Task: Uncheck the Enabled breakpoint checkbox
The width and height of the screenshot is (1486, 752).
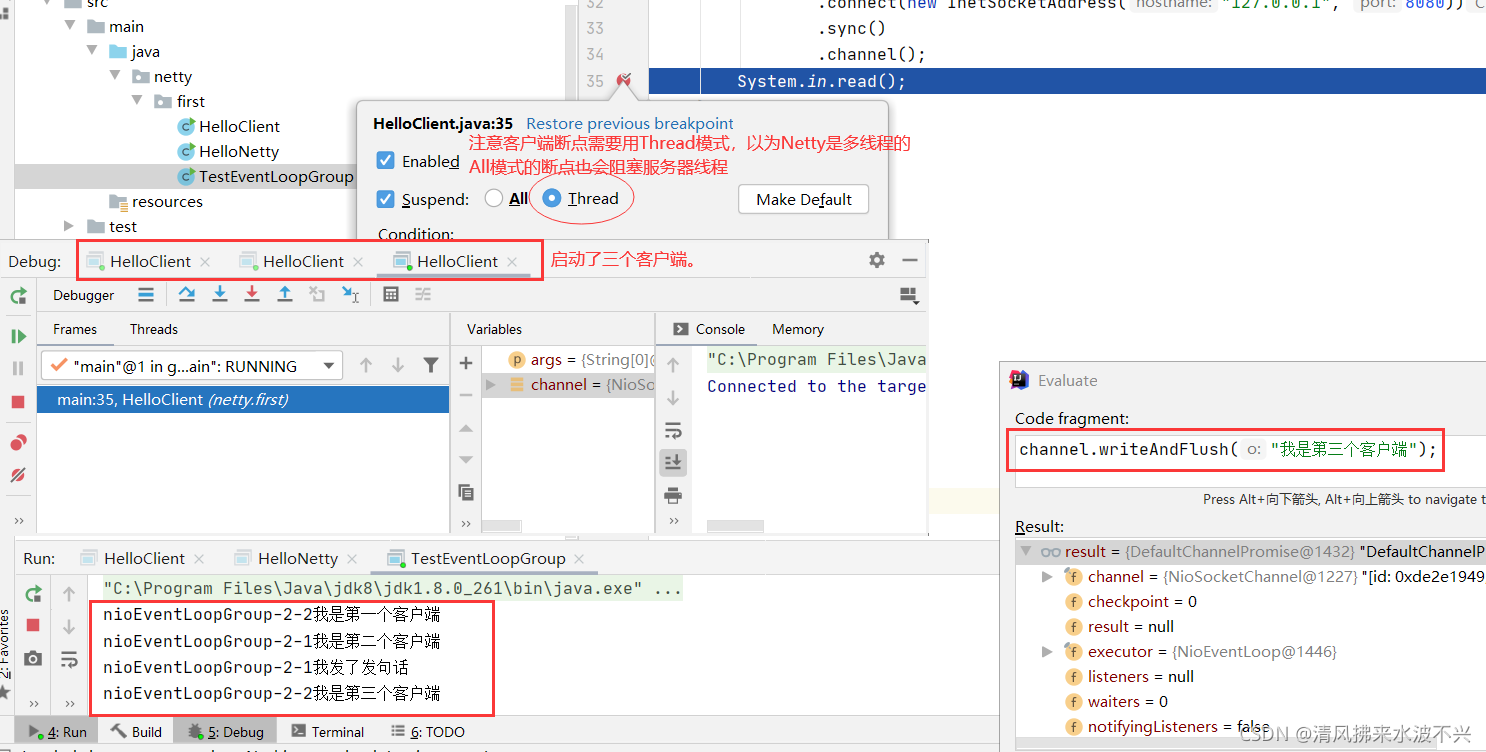Action: pyautogui.click(x=385, y=161)
